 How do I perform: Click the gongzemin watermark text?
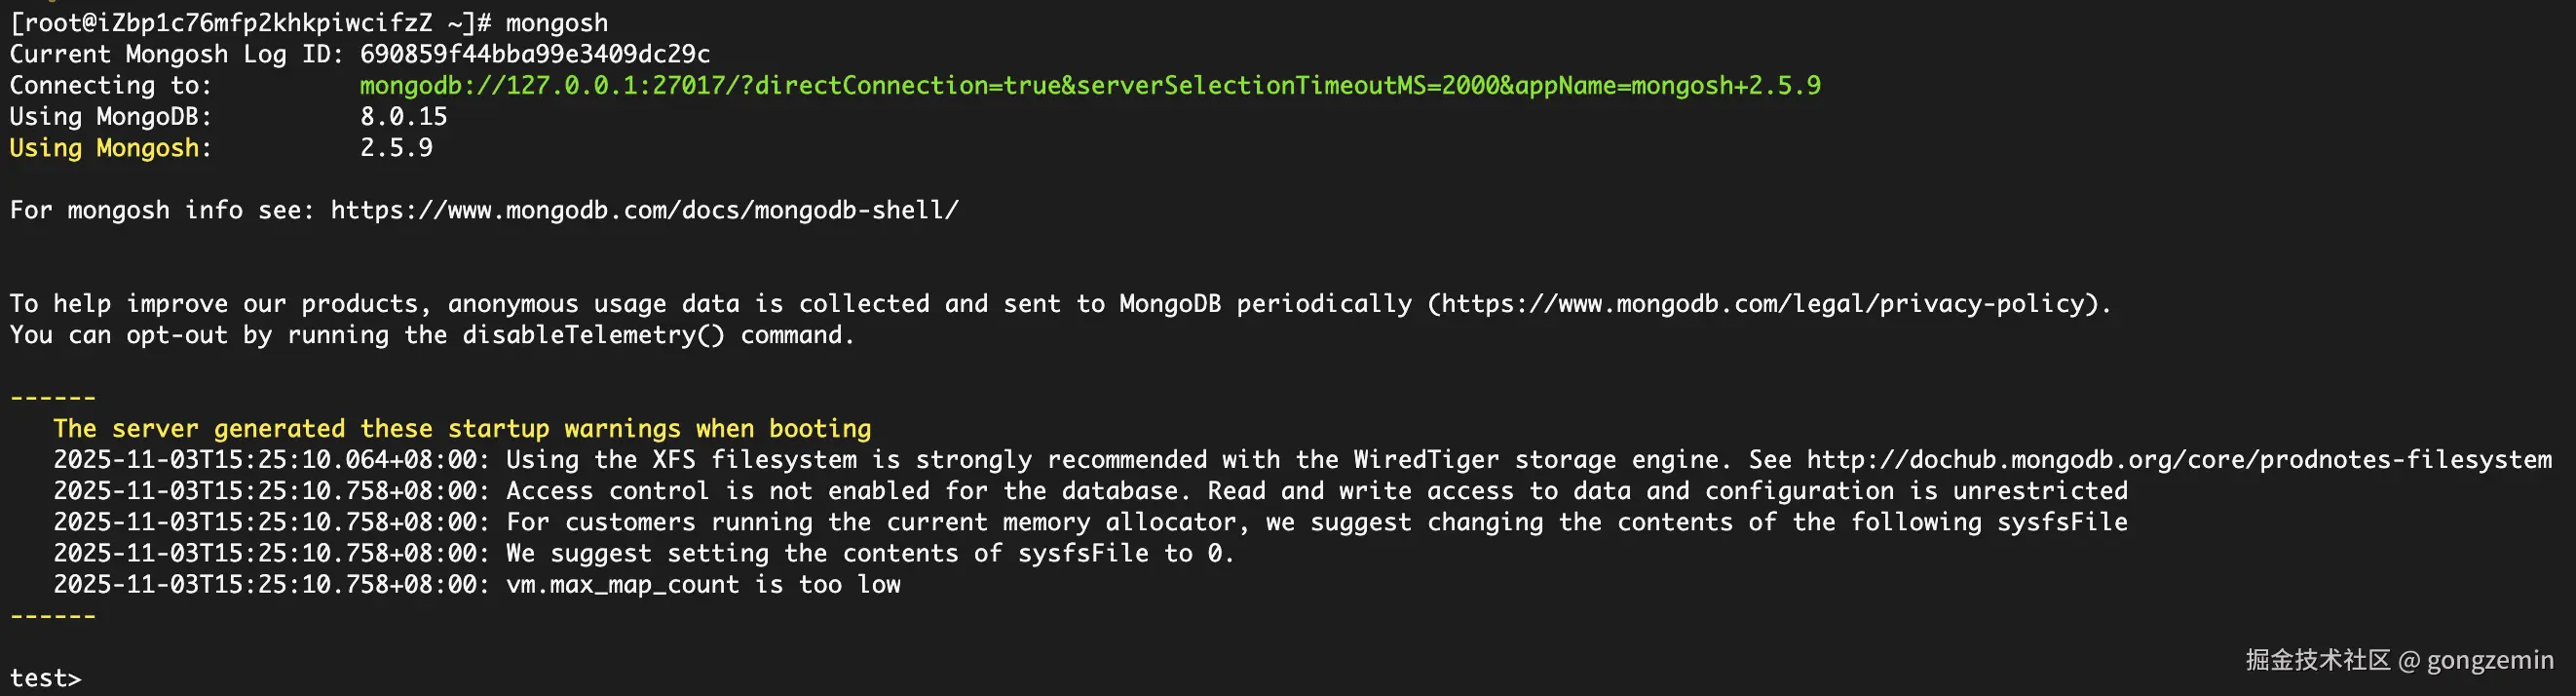(2490, 660)
